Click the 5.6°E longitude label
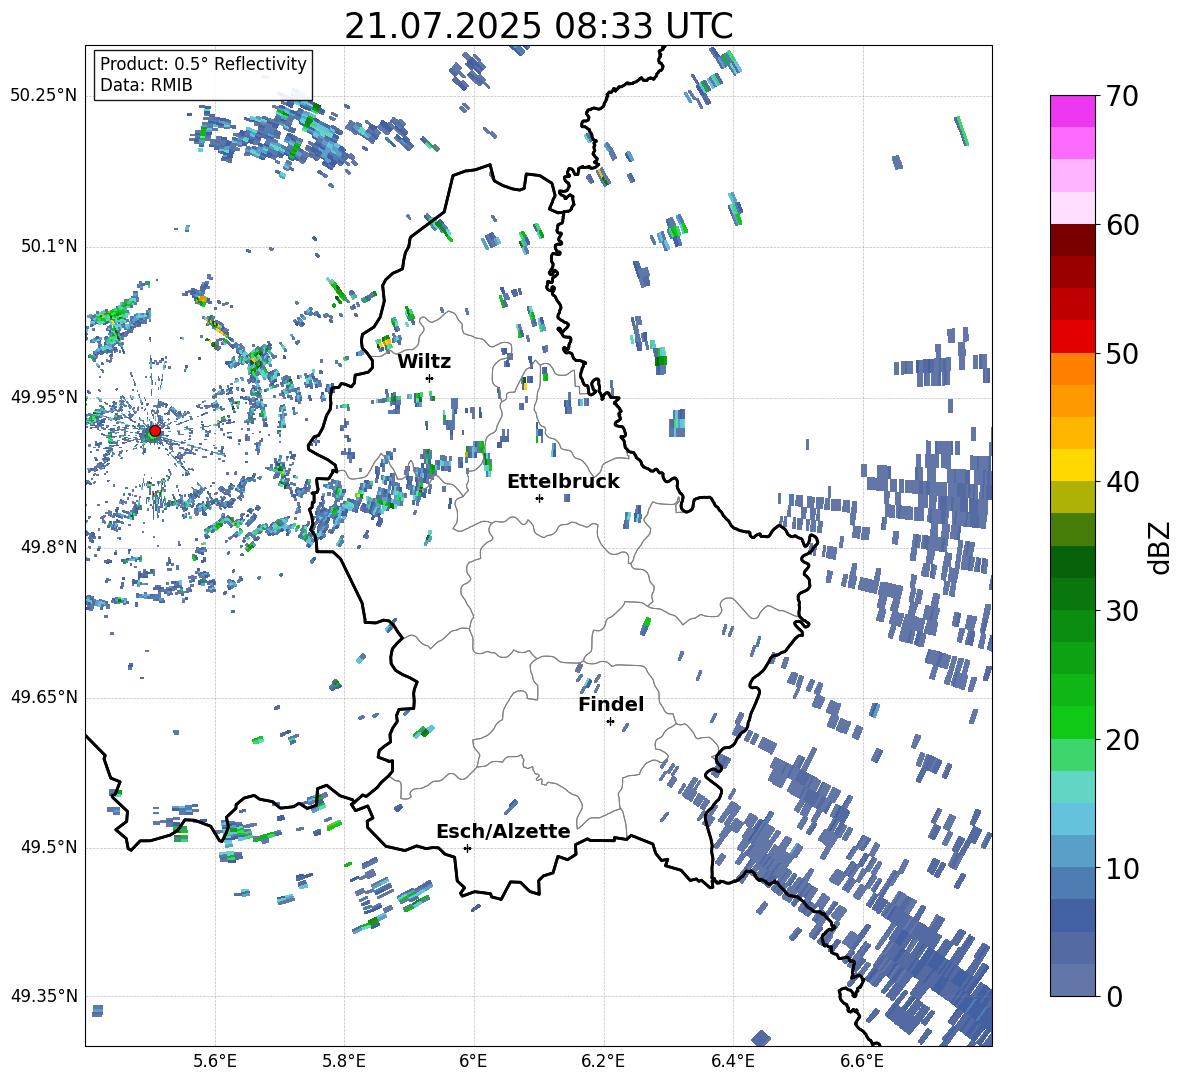This screenshot has width=1184, height=1081. 215,1061
